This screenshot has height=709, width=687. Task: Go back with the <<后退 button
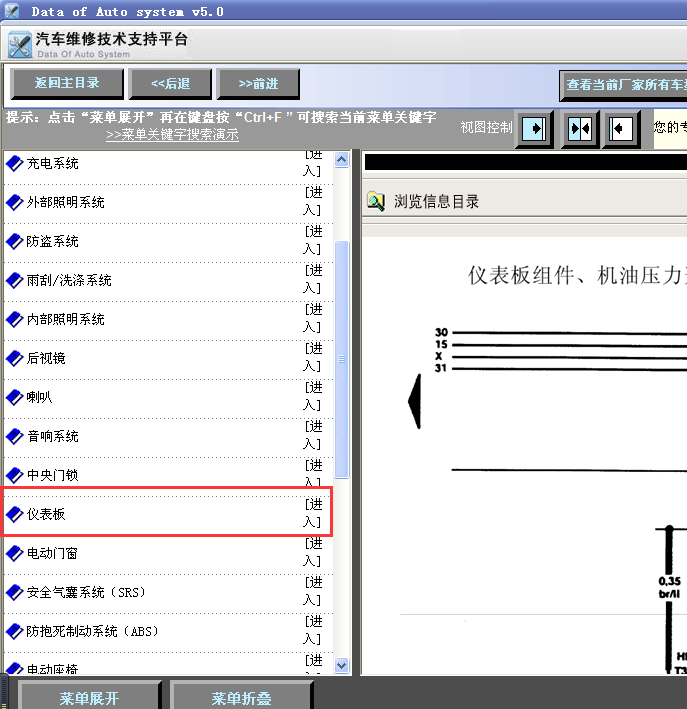170,84
